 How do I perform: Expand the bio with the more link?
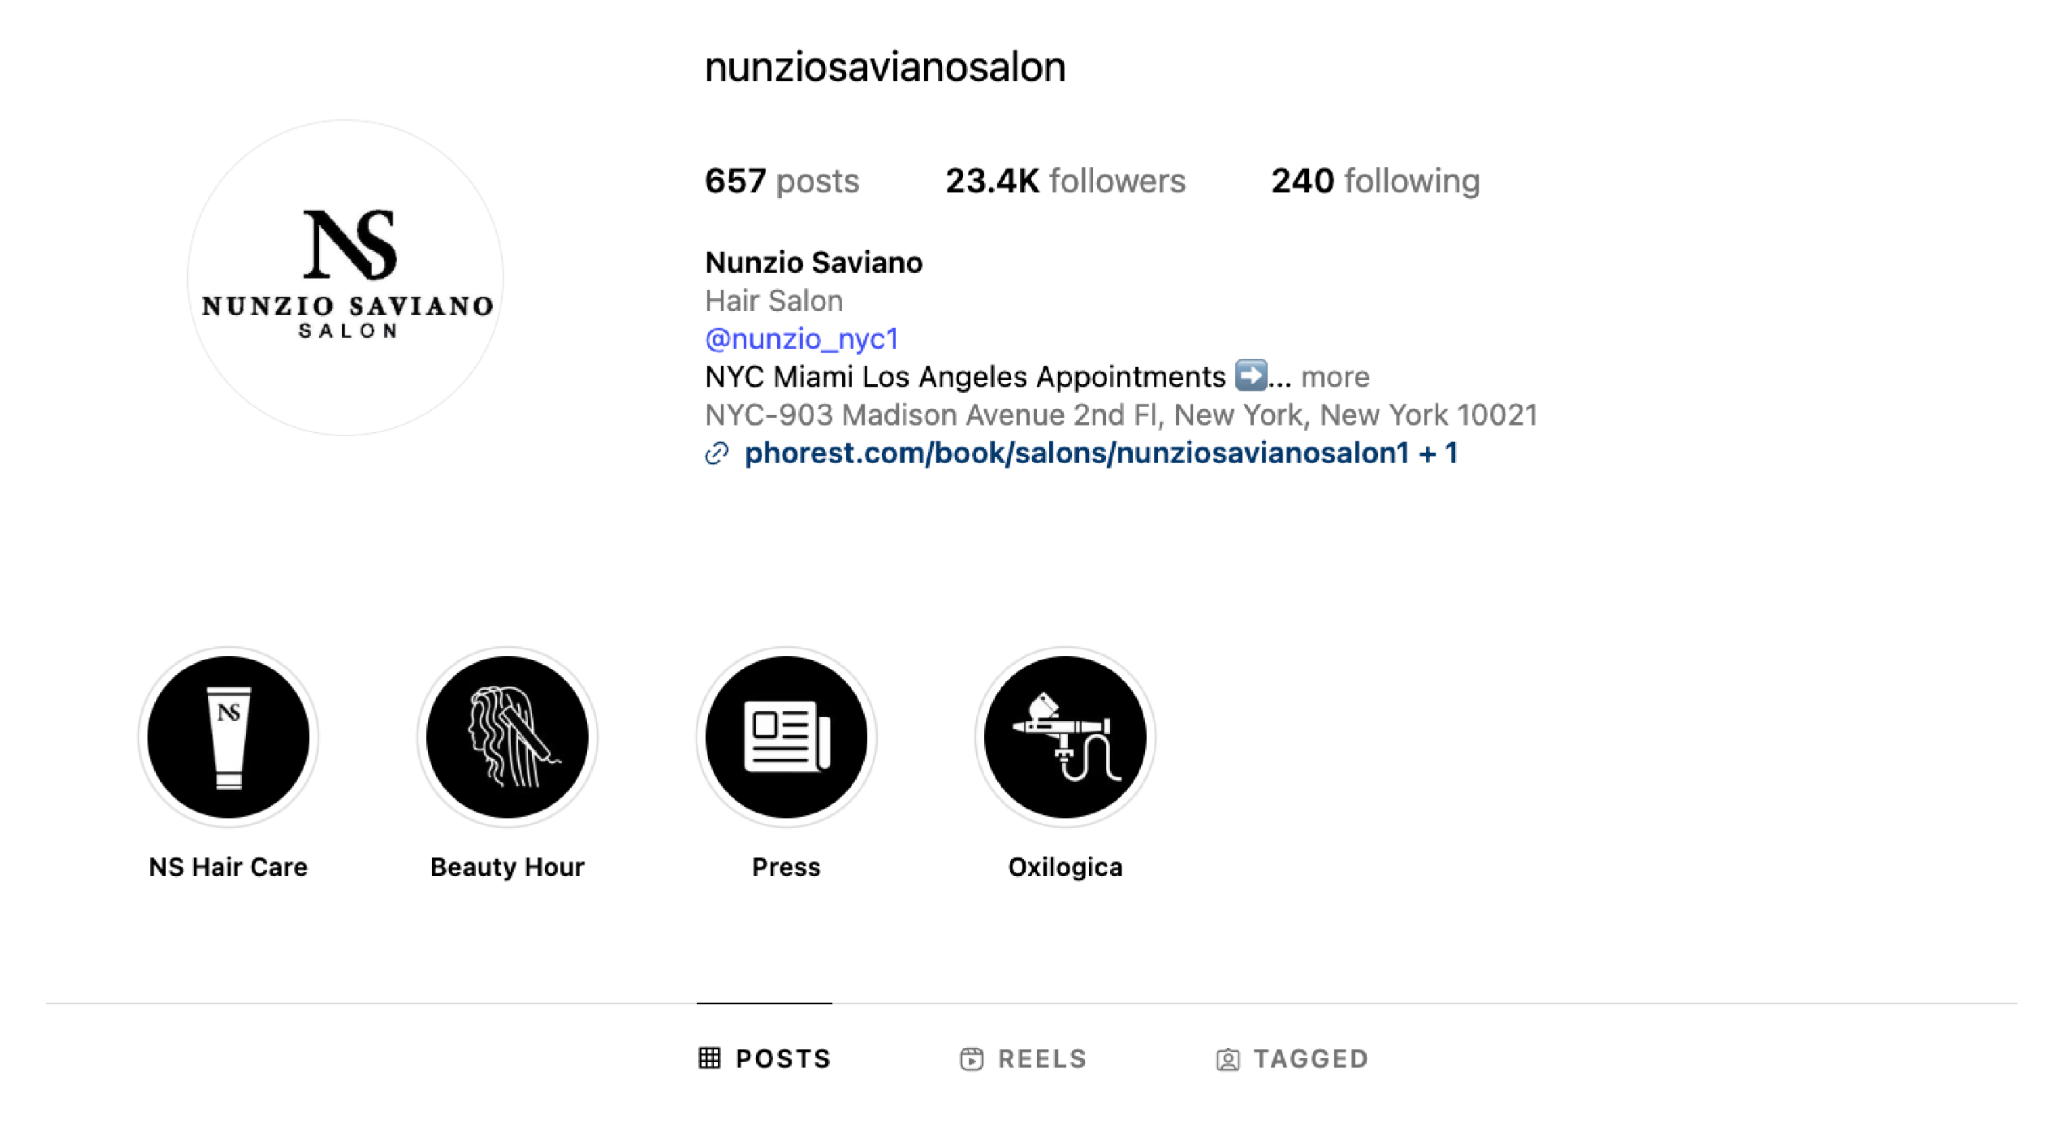(1335, 377)
